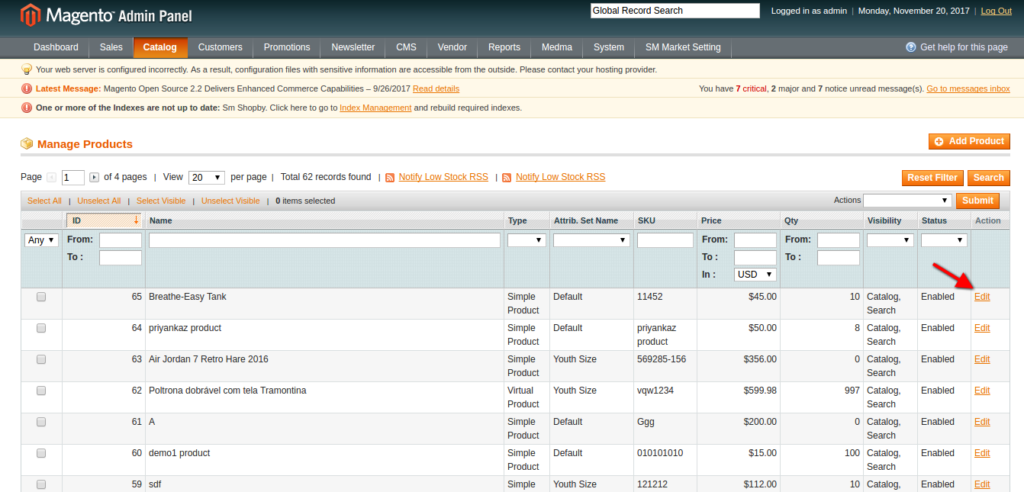Open the Sales menu
1024x492 pixels.
coord(111,47)
